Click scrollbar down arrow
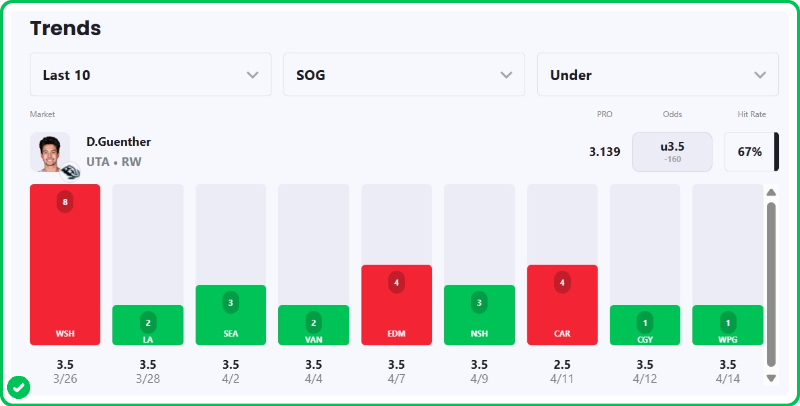 pos(771,378)
